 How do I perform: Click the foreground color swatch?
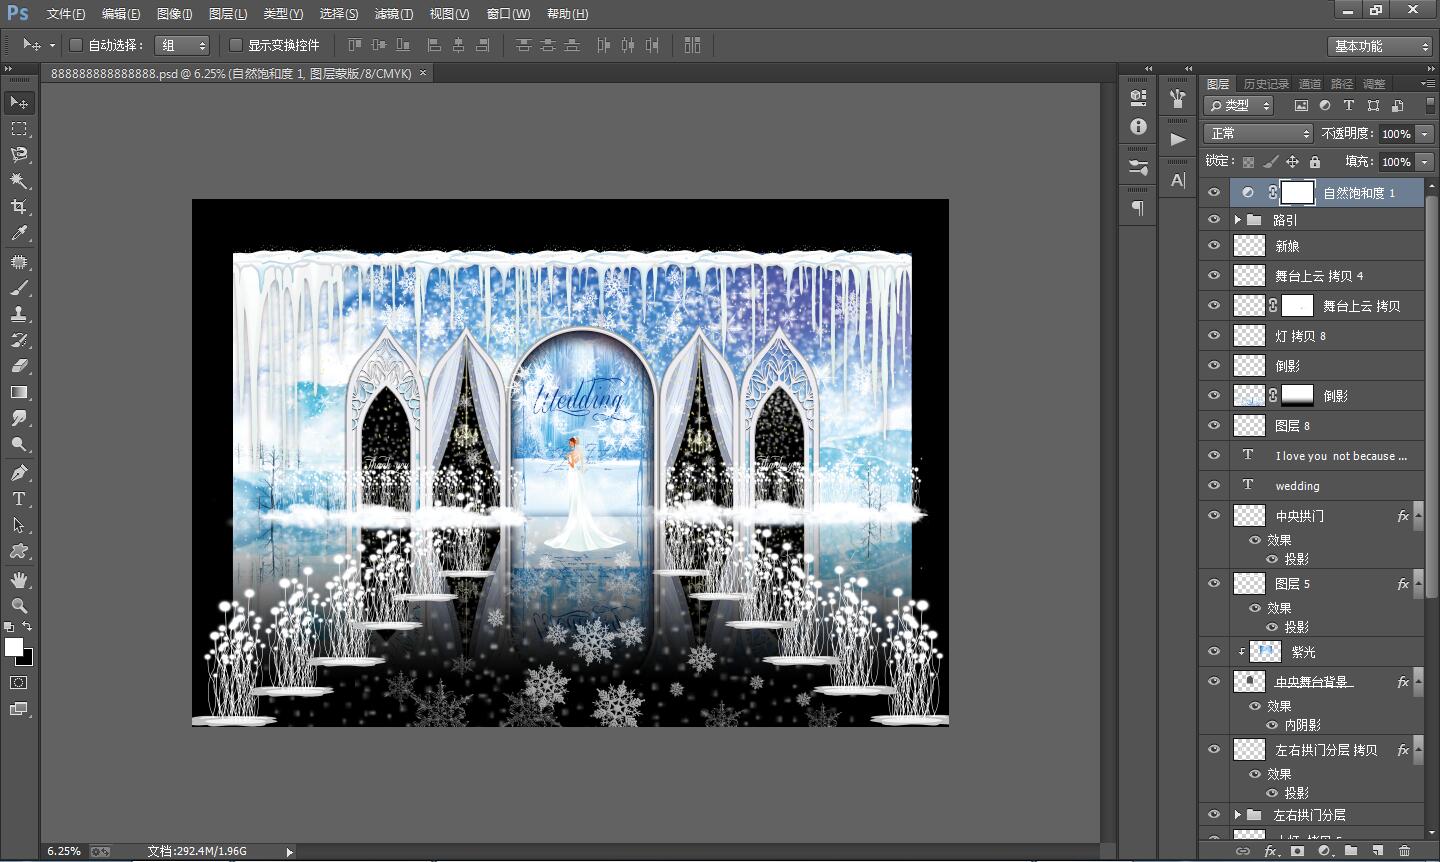(14, 647)
